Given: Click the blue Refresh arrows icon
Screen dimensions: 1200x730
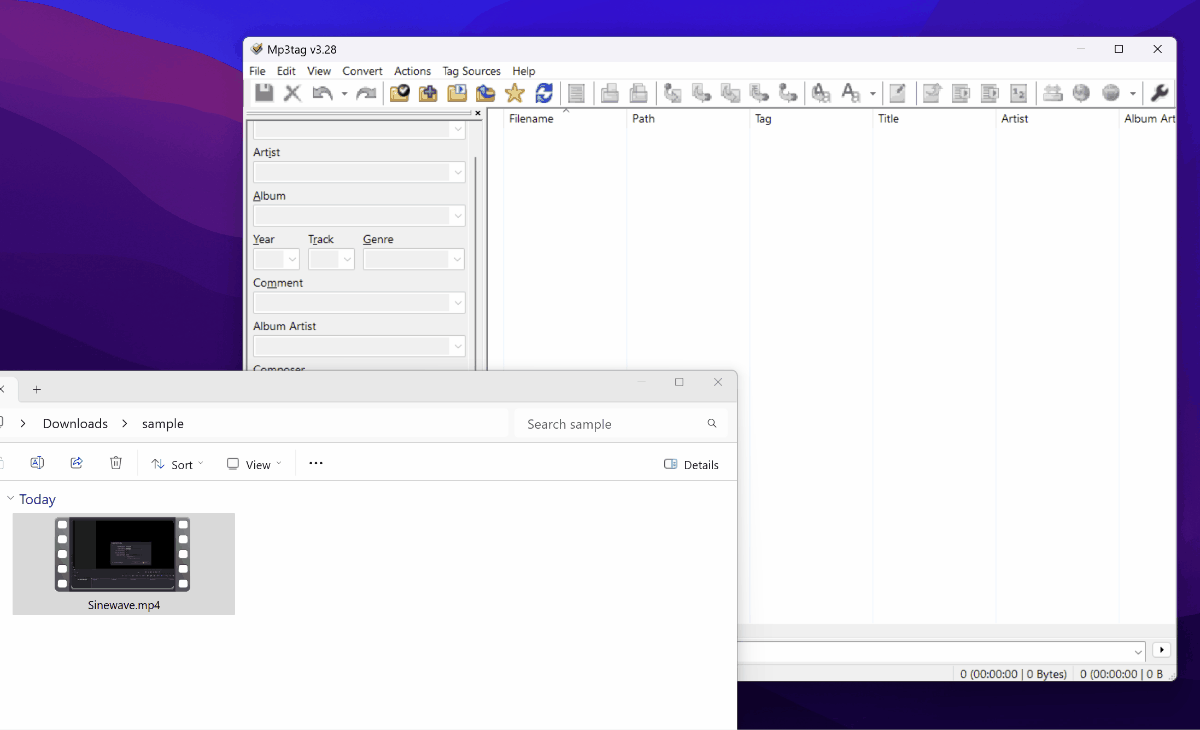Looking at the screenshot, I should coord(544,93).
